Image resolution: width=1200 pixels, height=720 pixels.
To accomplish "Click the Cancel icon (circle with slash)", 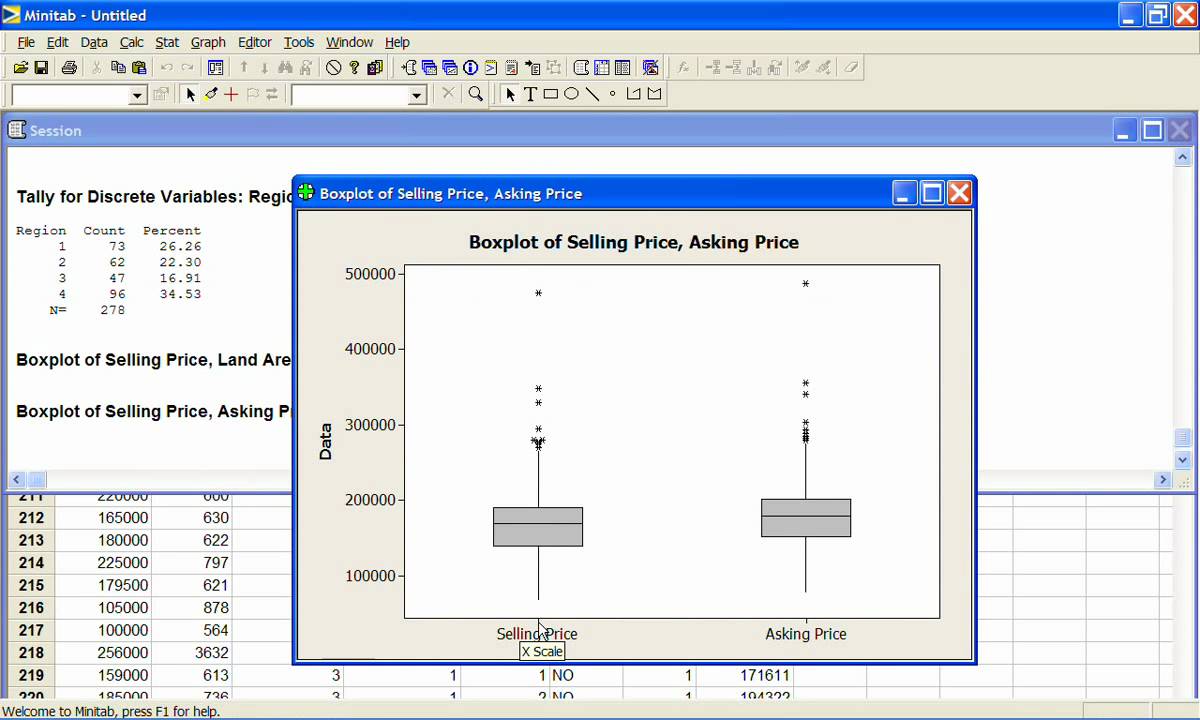I will point(333,67).
